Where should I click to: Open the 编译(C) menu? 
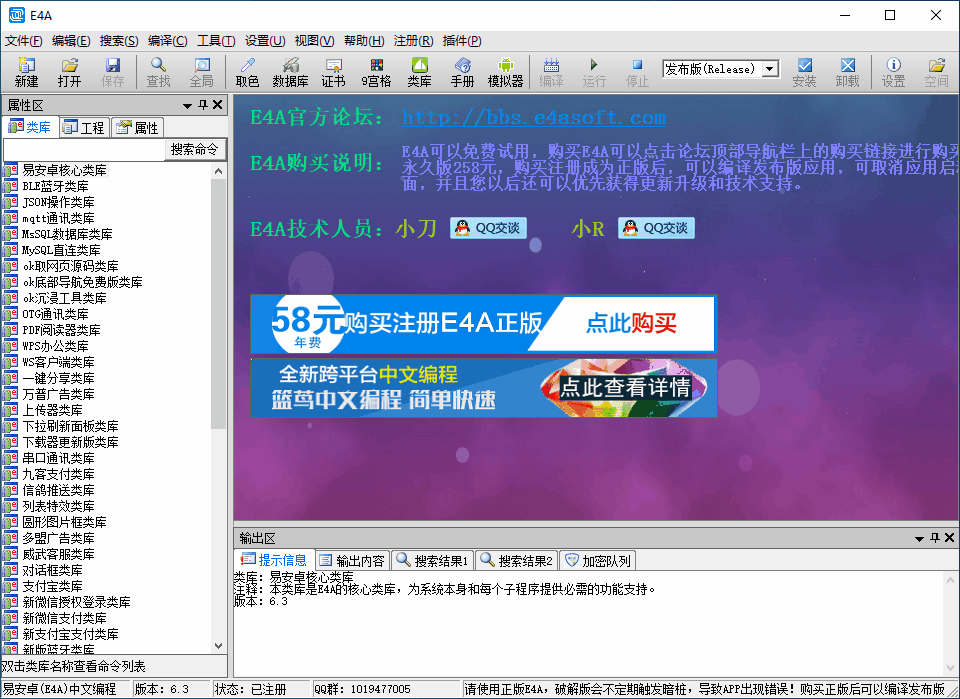pos(167,41)
